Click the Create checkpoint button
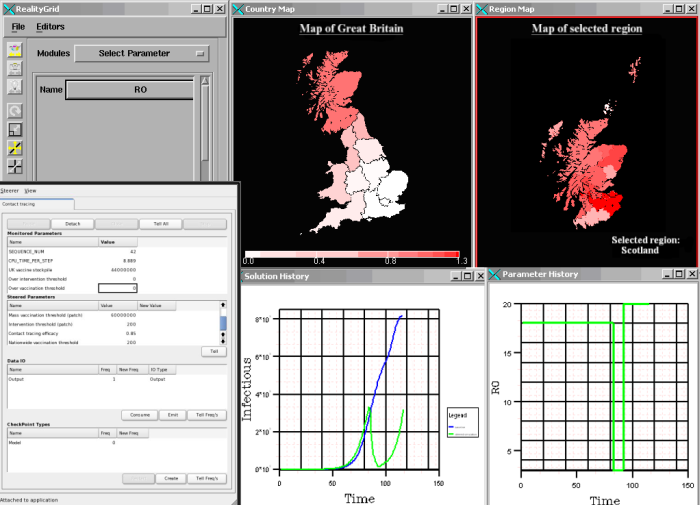Screen dimensions: 700x505 pyautogui.click(x=171, y=479)
